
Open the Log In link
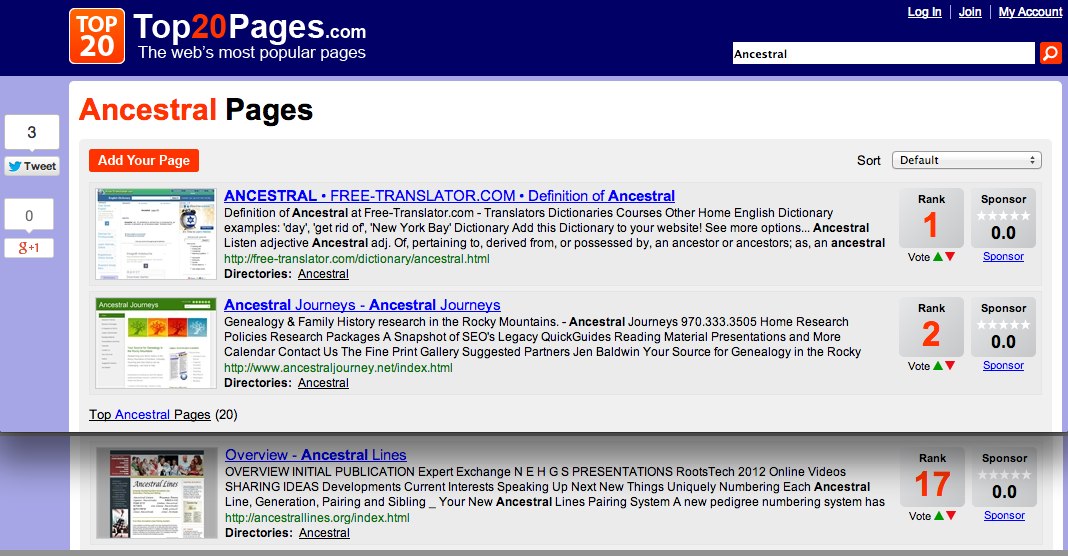(924, 12)
